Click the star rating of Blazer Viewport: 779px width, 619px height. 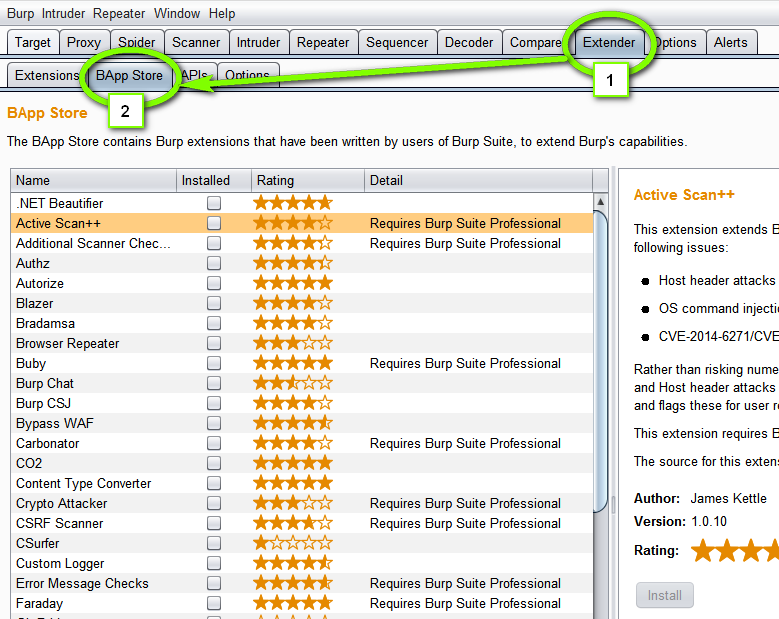pos(293,303)
